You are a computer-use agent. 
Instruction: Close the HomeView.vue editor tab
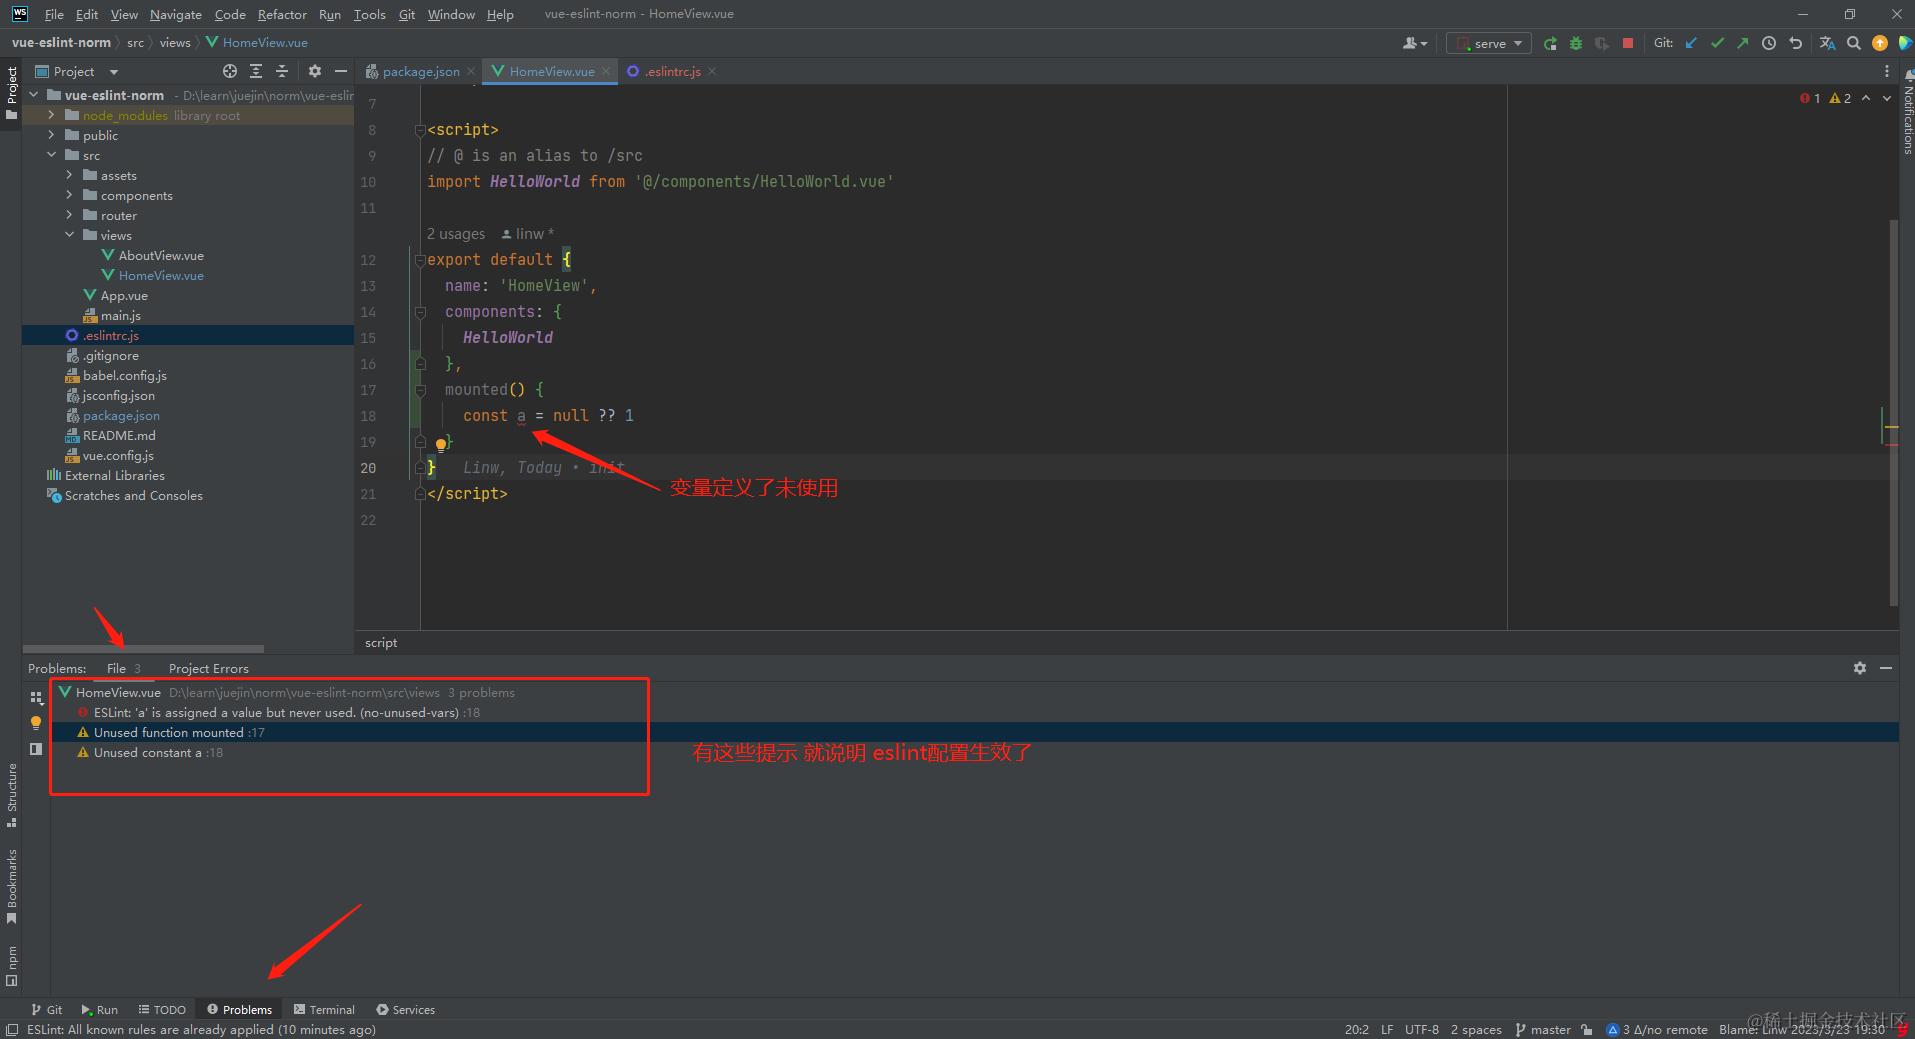tap(606, 71)
